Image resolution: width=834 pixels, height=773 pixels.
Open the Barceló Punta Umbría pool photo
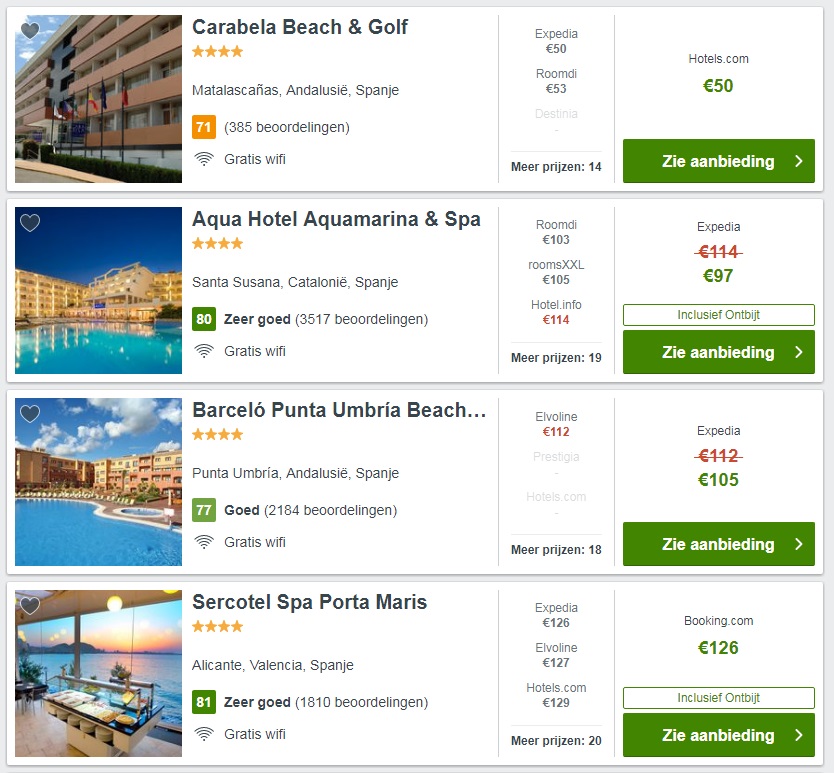pos(97,481)
